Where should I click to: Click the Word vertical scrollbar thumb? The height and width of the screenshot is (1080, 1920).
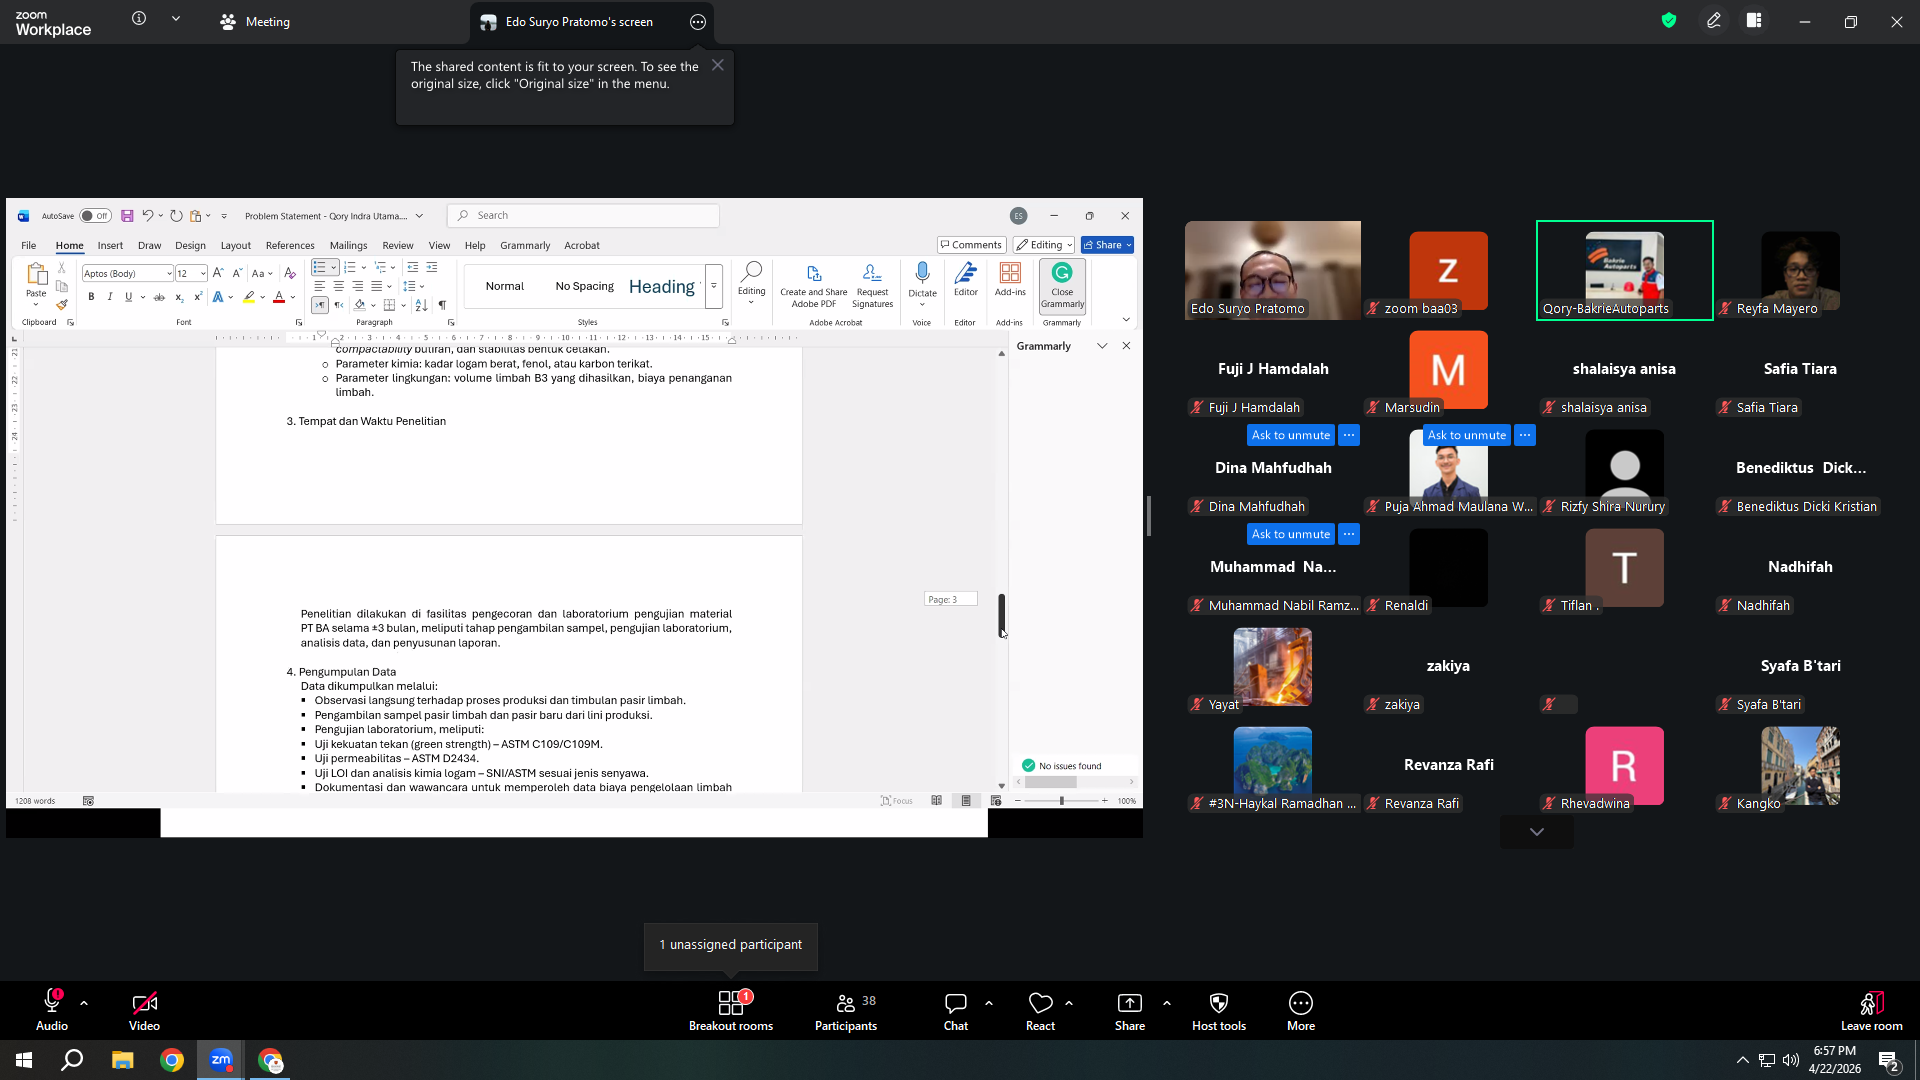1001,614
